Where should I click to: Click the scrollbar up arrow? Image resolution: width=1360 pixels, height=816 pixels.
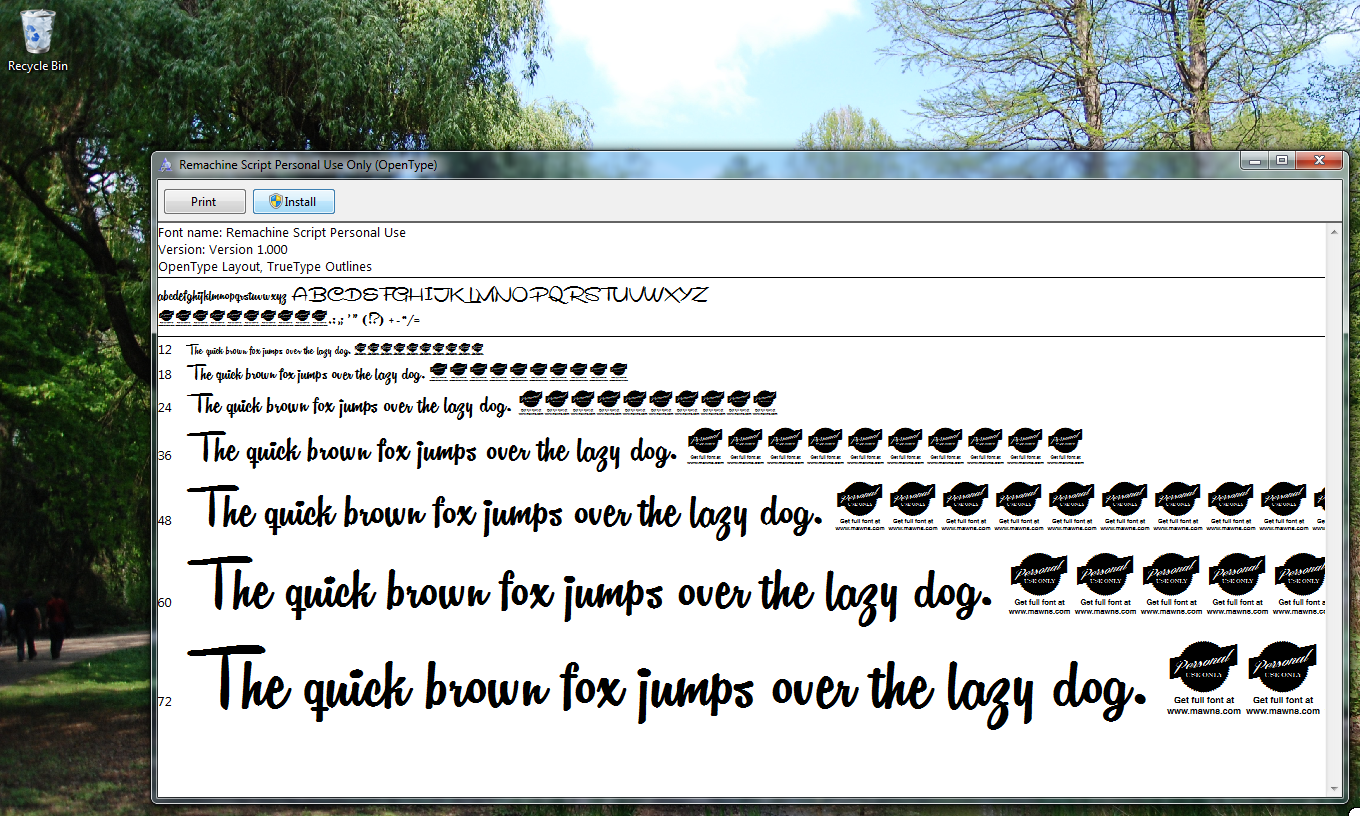coord(1333,232)
